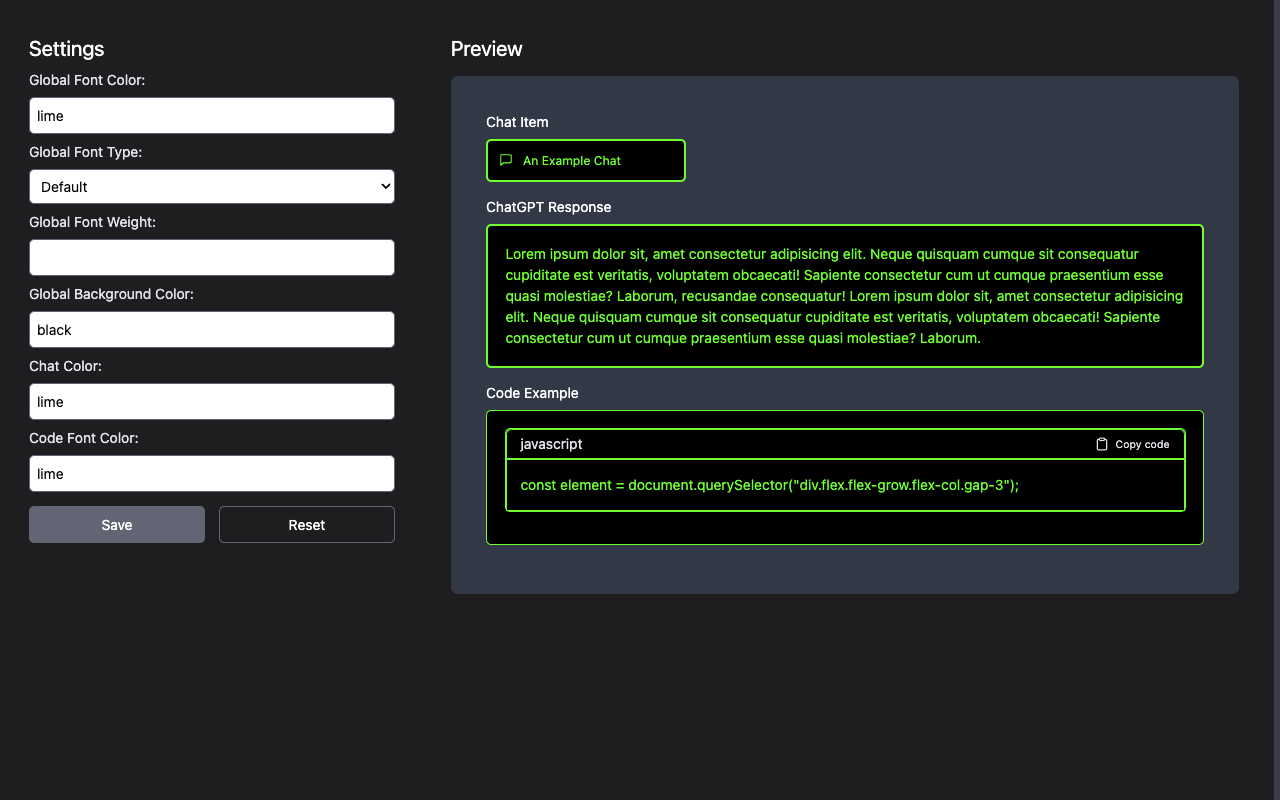Focus the Global Font Color input
This screenshot has height=800, width=1280.
pos(211,115)
